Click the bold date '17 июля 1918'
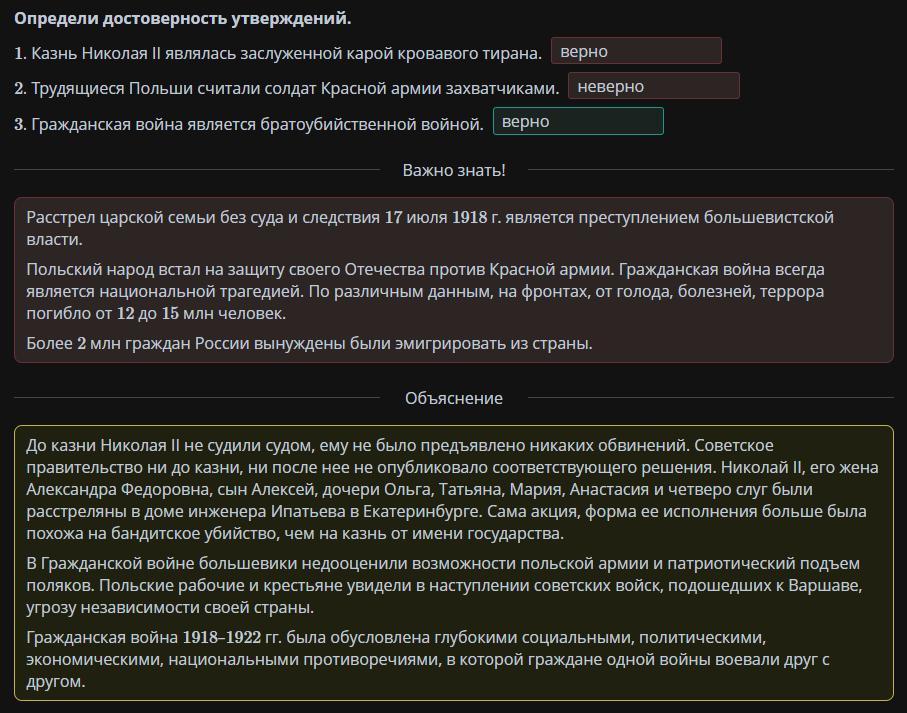This screenshot has width=907, height=713. [x=436, y=217]
